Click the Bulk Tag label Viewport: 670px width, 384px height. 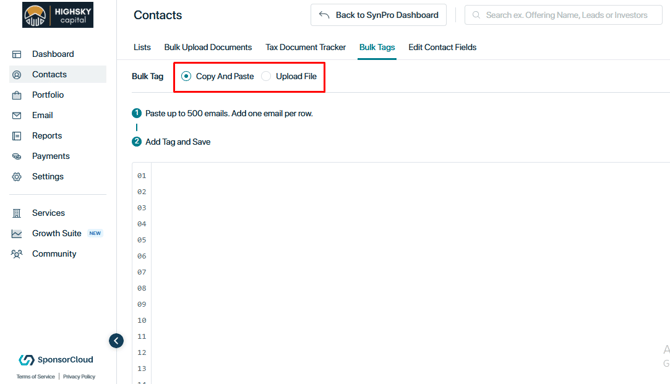(x=147, y=76)
